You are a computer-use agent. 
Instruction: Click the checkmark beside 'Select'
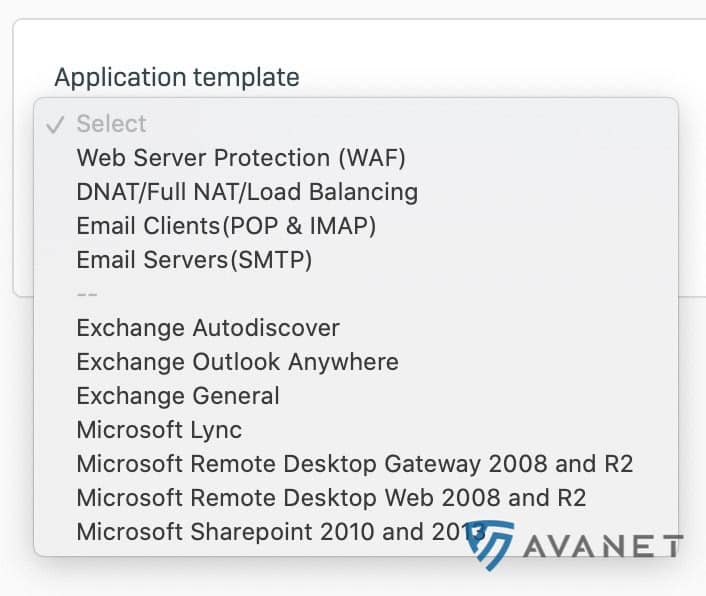(56, 125)
